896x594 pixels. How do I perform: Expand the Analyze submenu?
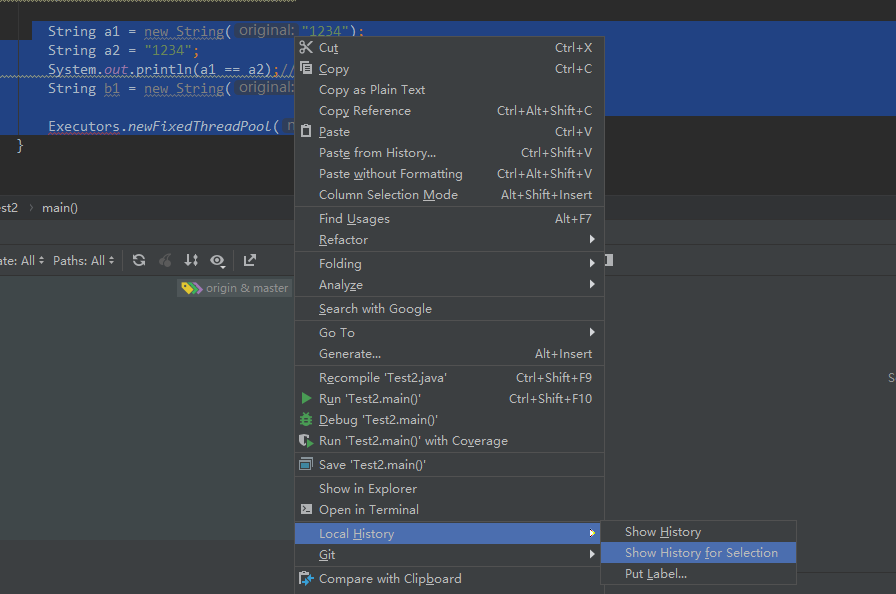pyautogui.click(x=449, y=284)
